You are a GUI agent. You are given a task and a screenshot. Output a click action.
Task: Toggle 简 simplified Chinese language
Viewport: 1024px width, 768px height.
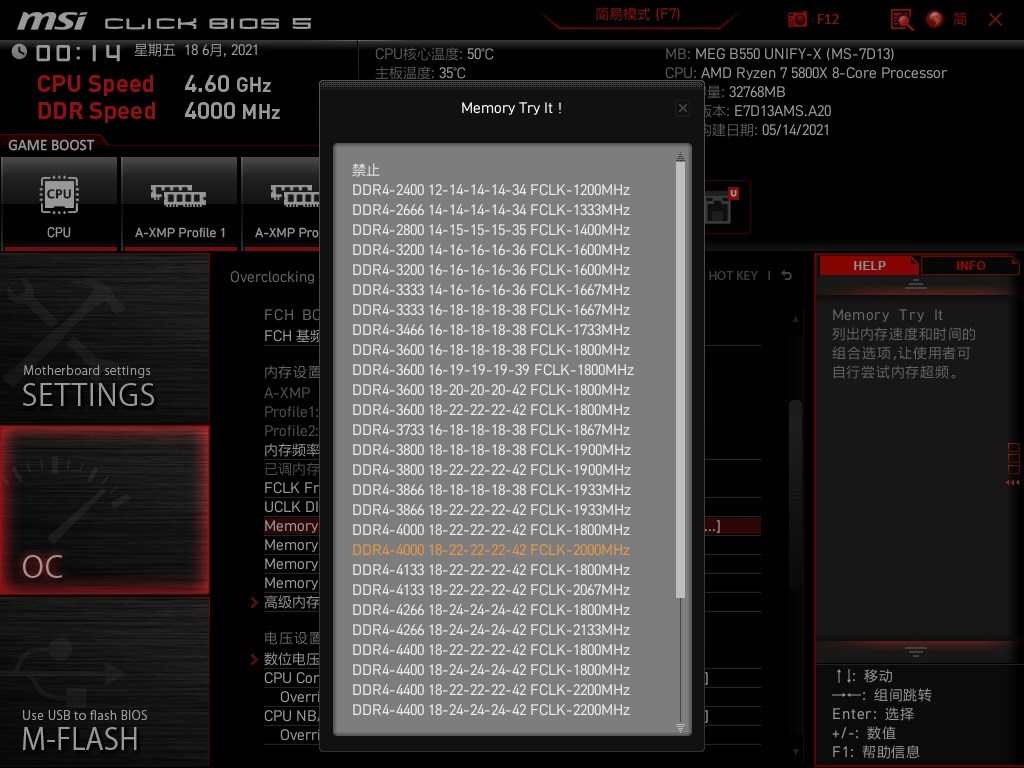961,19
